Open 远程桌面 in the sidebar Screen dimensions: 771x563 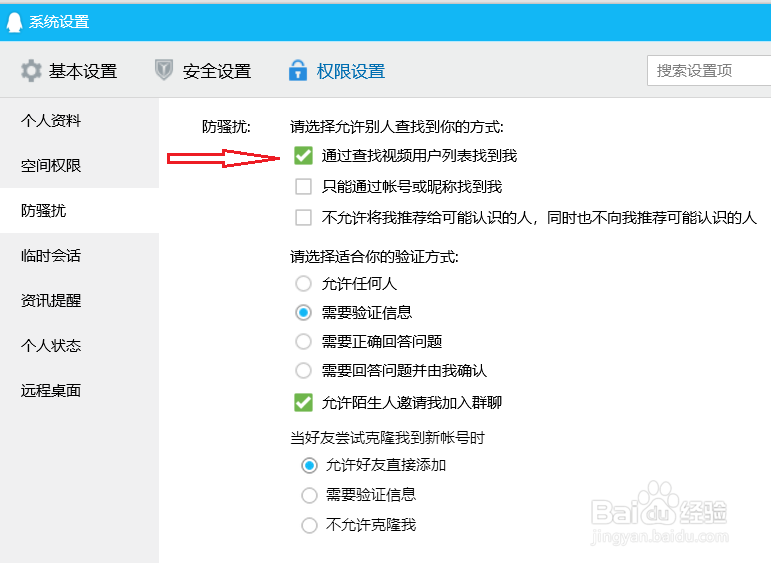coord(79,390)
